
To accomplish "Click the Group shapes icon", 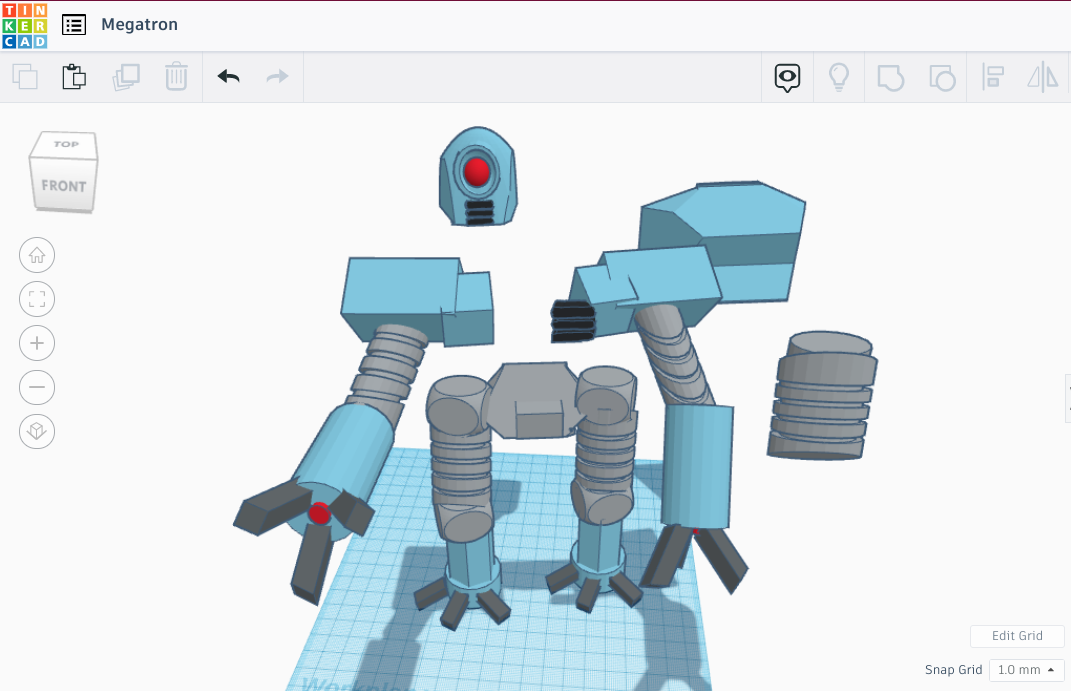I will pyautogui.click(x=890, y=78).
